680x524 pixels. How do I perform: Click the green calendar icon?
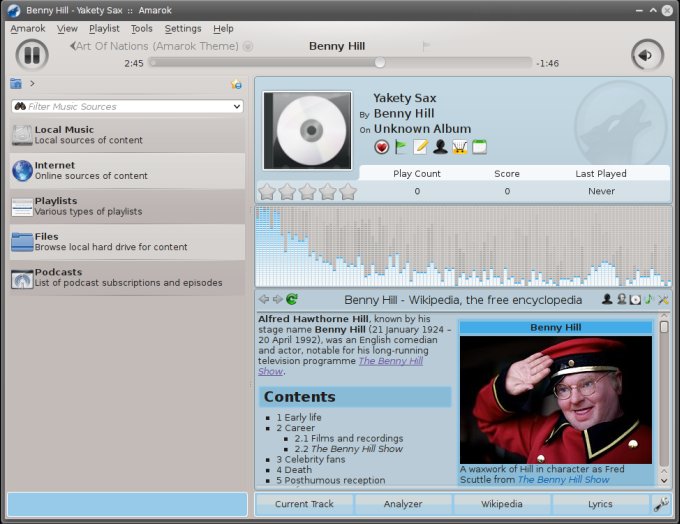(479, 147)
